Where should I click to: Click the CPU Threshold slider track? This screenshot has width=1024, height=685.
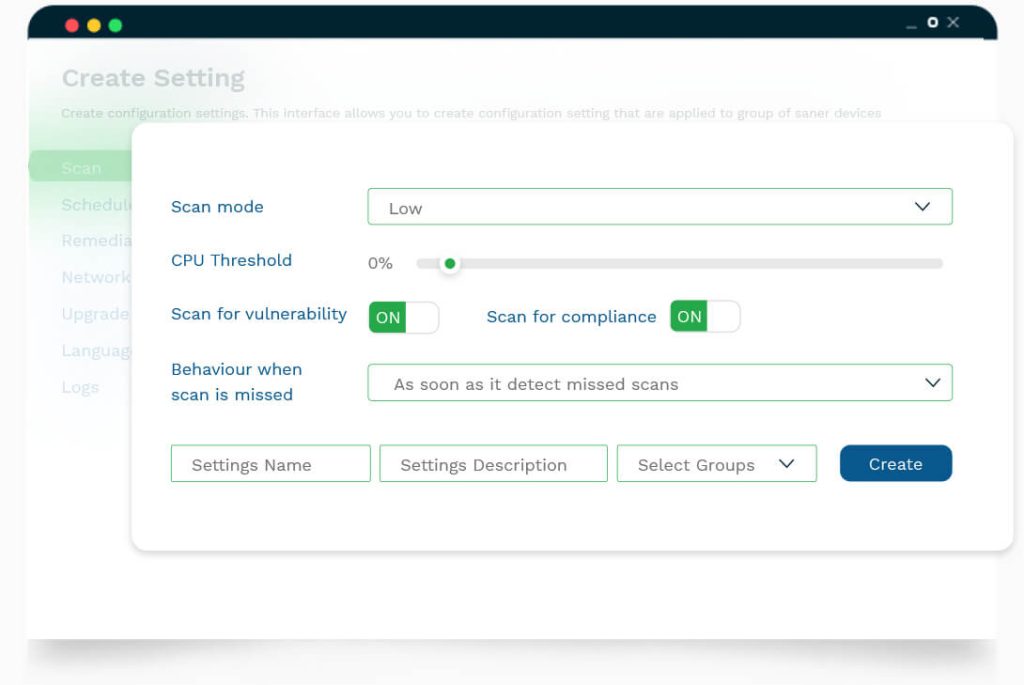(679, 263)
